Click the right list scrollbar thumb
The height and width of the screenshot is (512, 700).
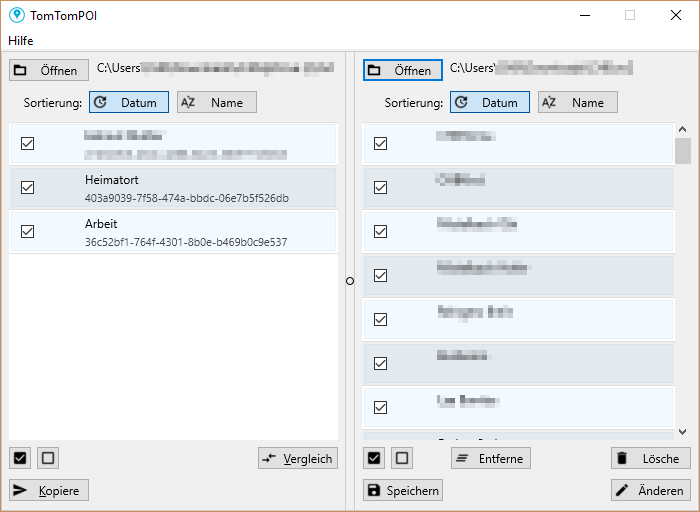tap(683, 151)
